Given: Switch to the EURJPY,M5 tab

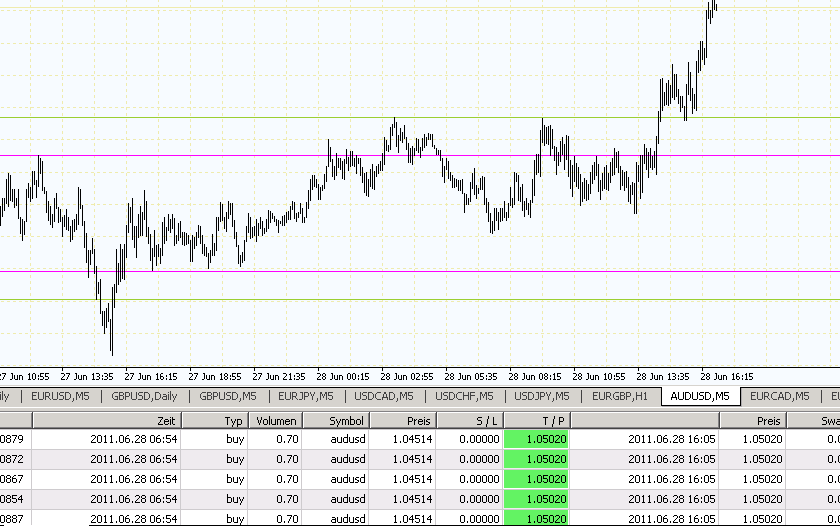Looking at the screenshot, I should [306, 396].
